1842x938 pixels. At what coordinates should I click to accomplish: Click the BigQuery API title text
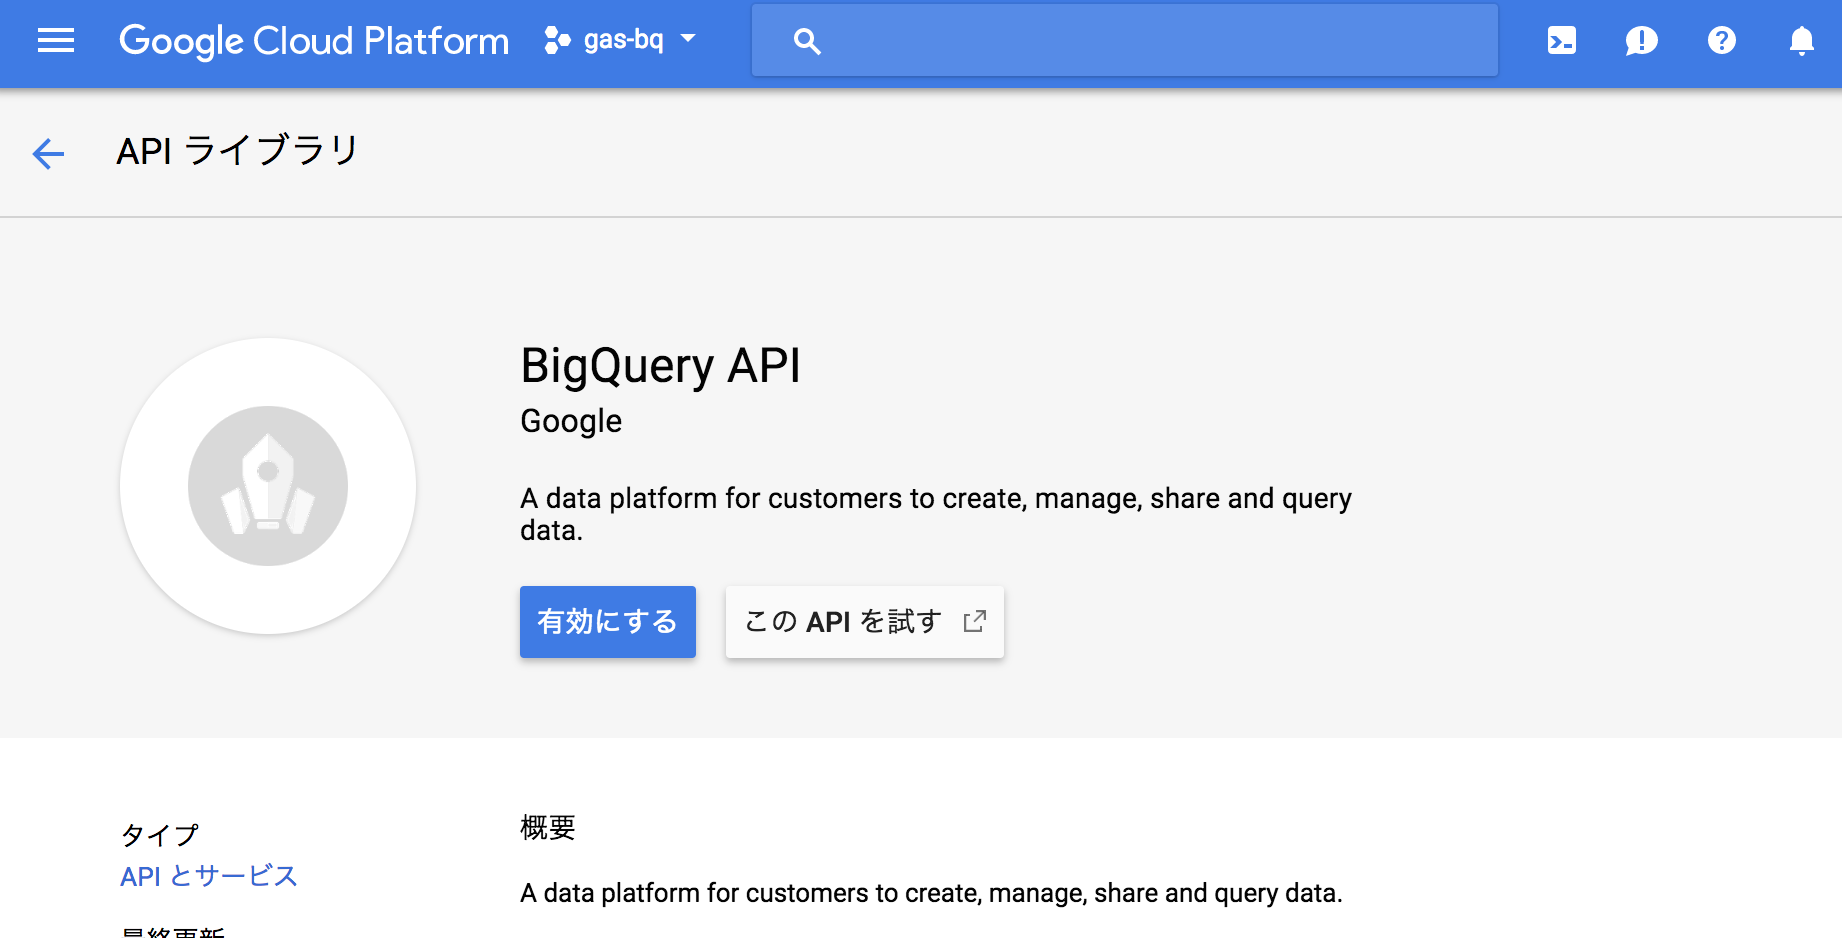point(660,366)
